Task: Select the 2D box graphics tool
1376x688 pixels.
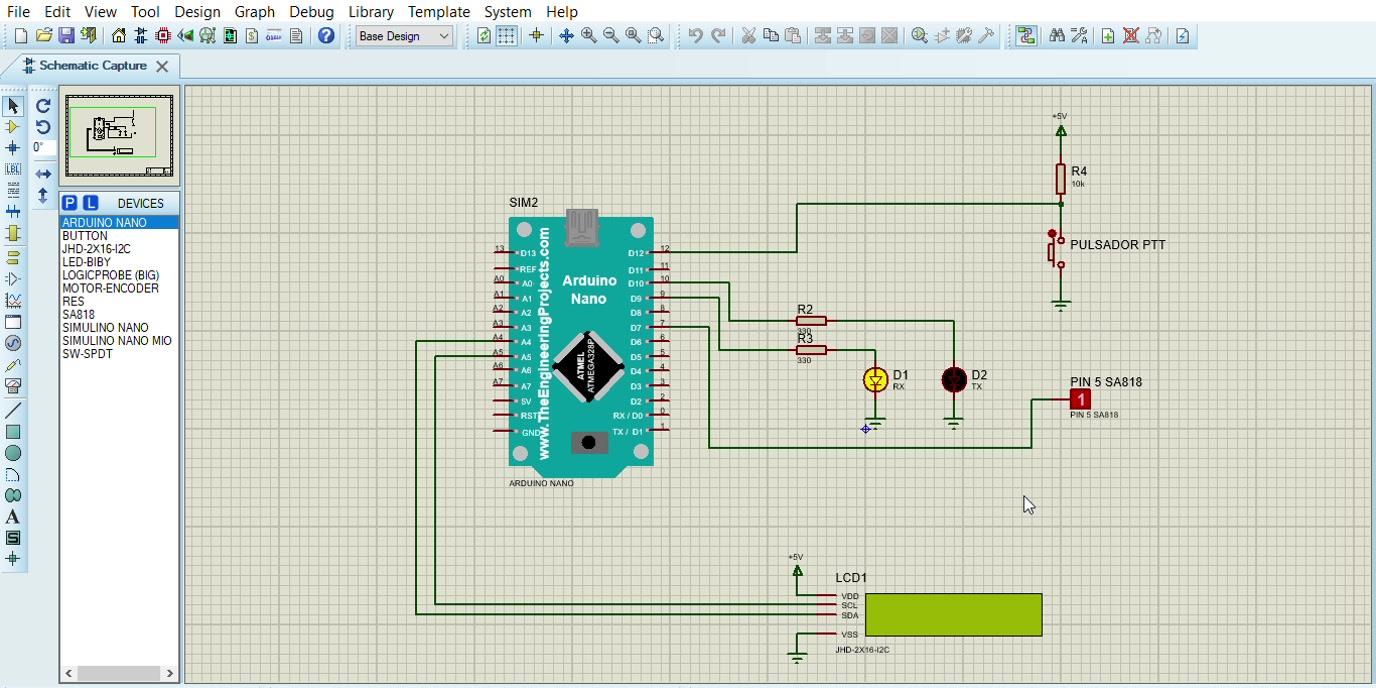Action: click(x=13, y=432)
